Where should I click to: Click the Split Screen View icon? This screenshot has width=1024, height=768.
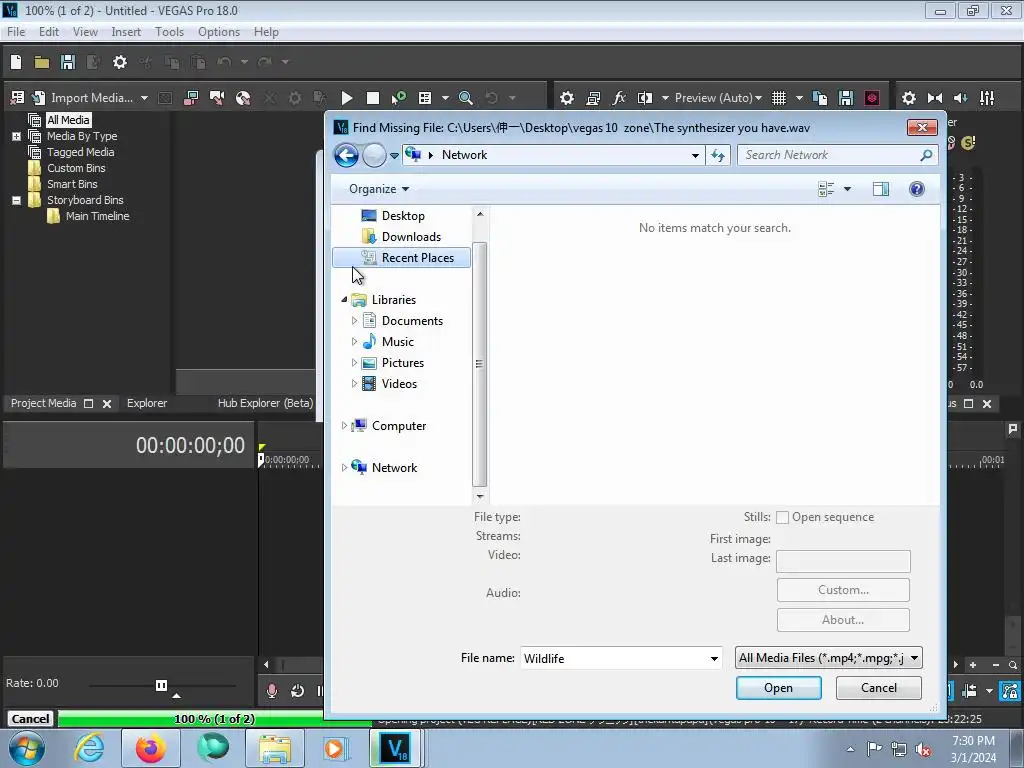click(645, 98)
